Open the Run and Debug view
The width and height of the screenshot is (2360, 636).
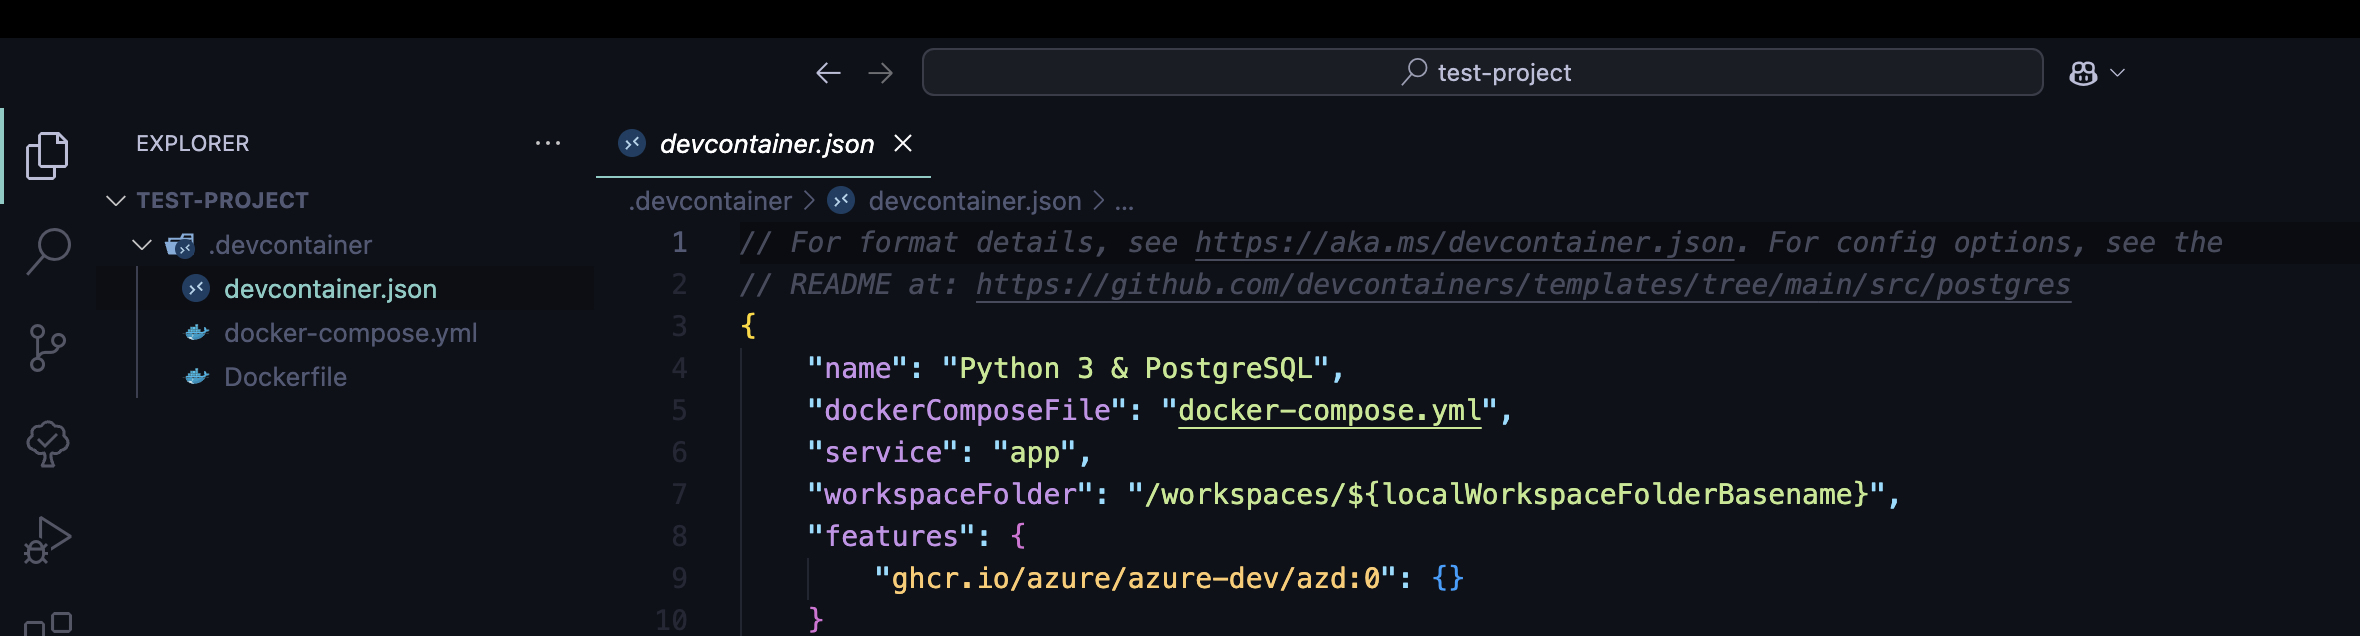tap(47, 540)
